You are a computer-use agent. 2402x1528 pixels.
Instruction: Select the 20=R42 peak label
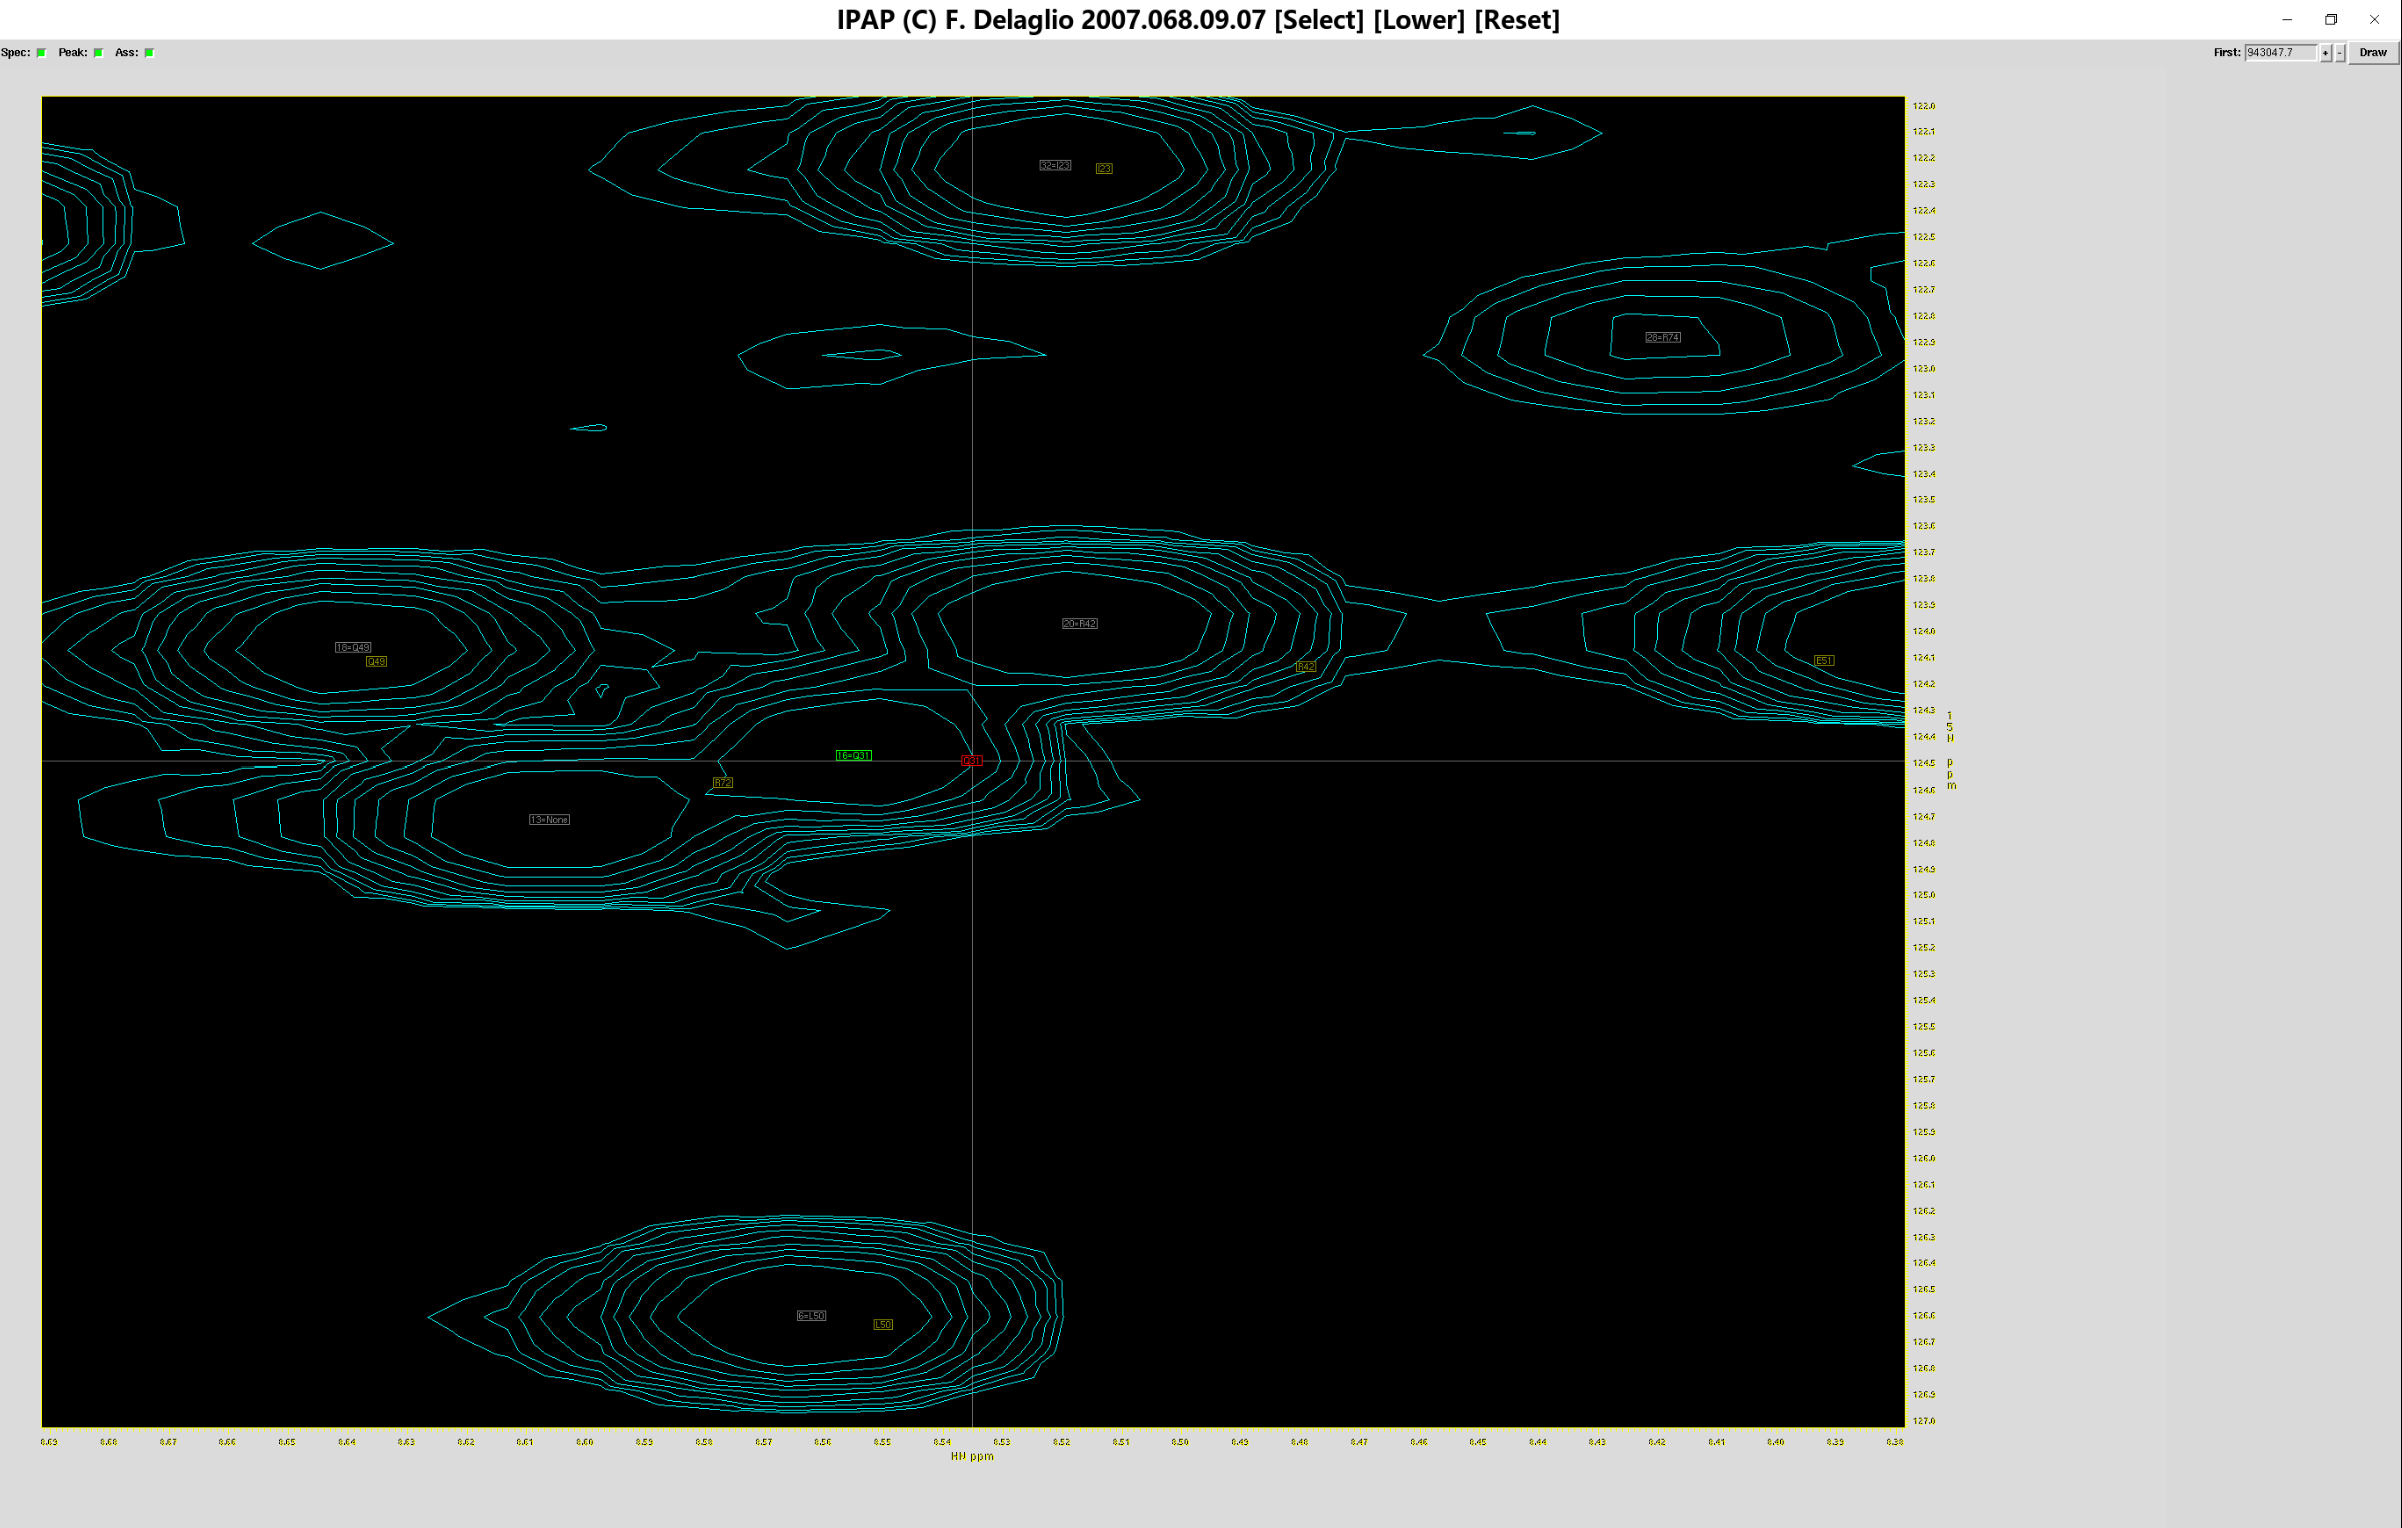click(x=1079, y=624)
